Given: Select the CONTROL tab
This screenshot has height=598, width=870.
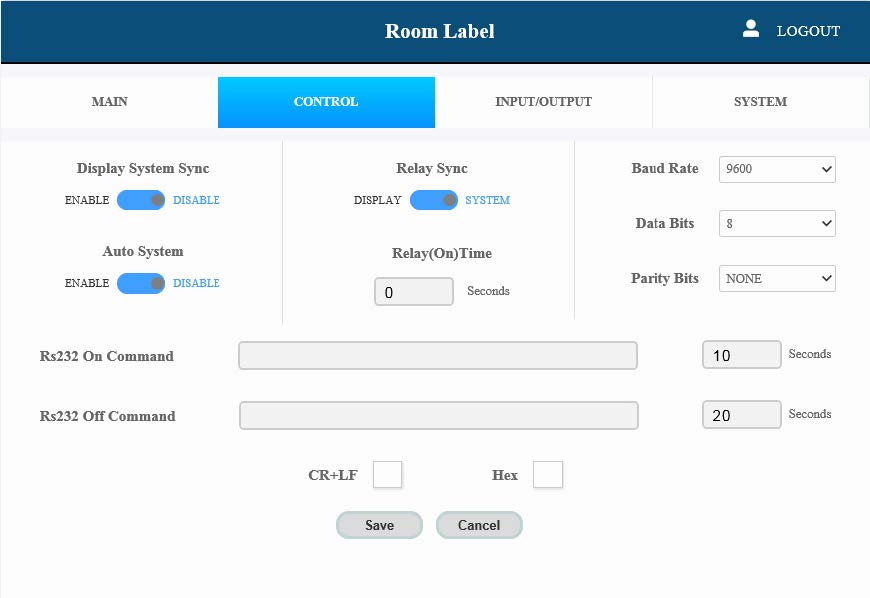Looking at the screenshot, I should [x=326, y=102].
